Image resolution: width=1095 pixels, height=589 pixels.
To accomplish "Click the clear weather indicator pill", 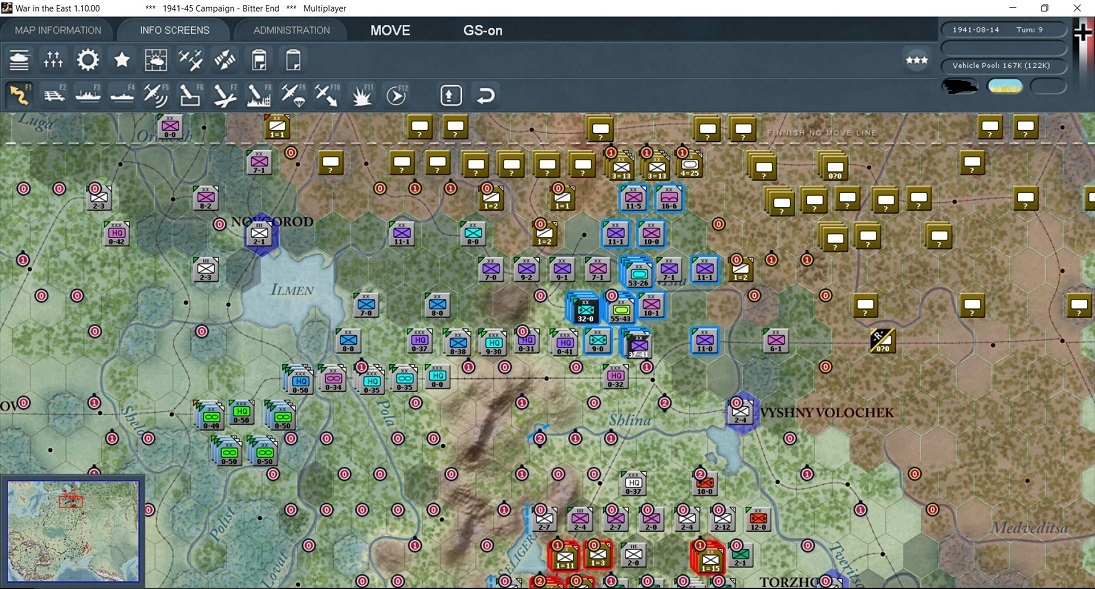I will 1005,87.
